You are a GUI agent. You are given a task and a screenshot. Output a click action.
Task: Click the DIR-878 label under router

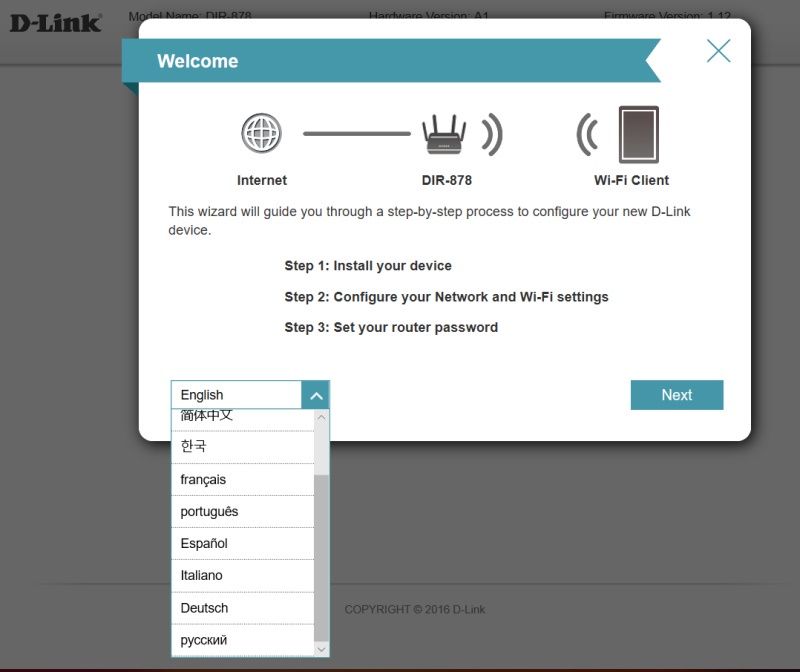click(x=446, y=180)
